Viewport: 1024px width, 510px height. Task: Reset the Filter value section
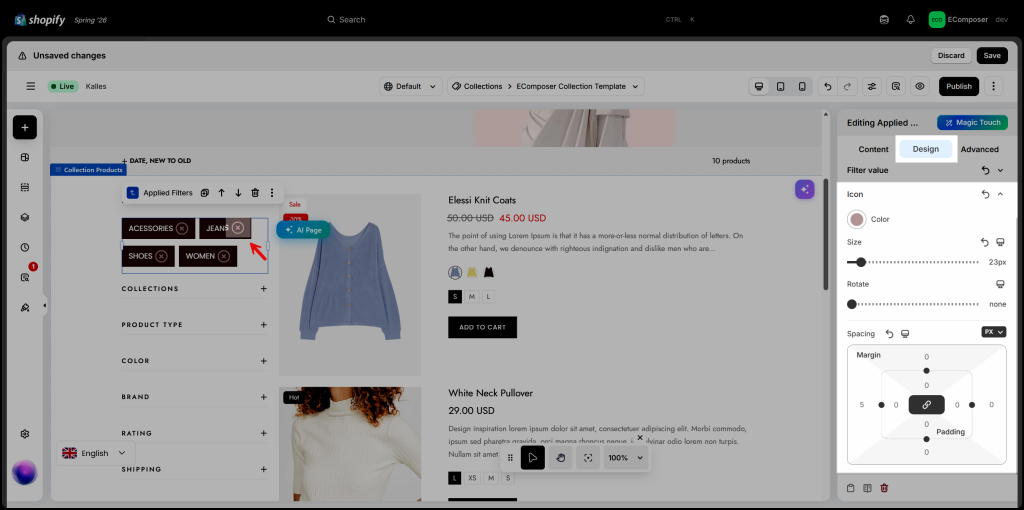click(x=985, y=170)
